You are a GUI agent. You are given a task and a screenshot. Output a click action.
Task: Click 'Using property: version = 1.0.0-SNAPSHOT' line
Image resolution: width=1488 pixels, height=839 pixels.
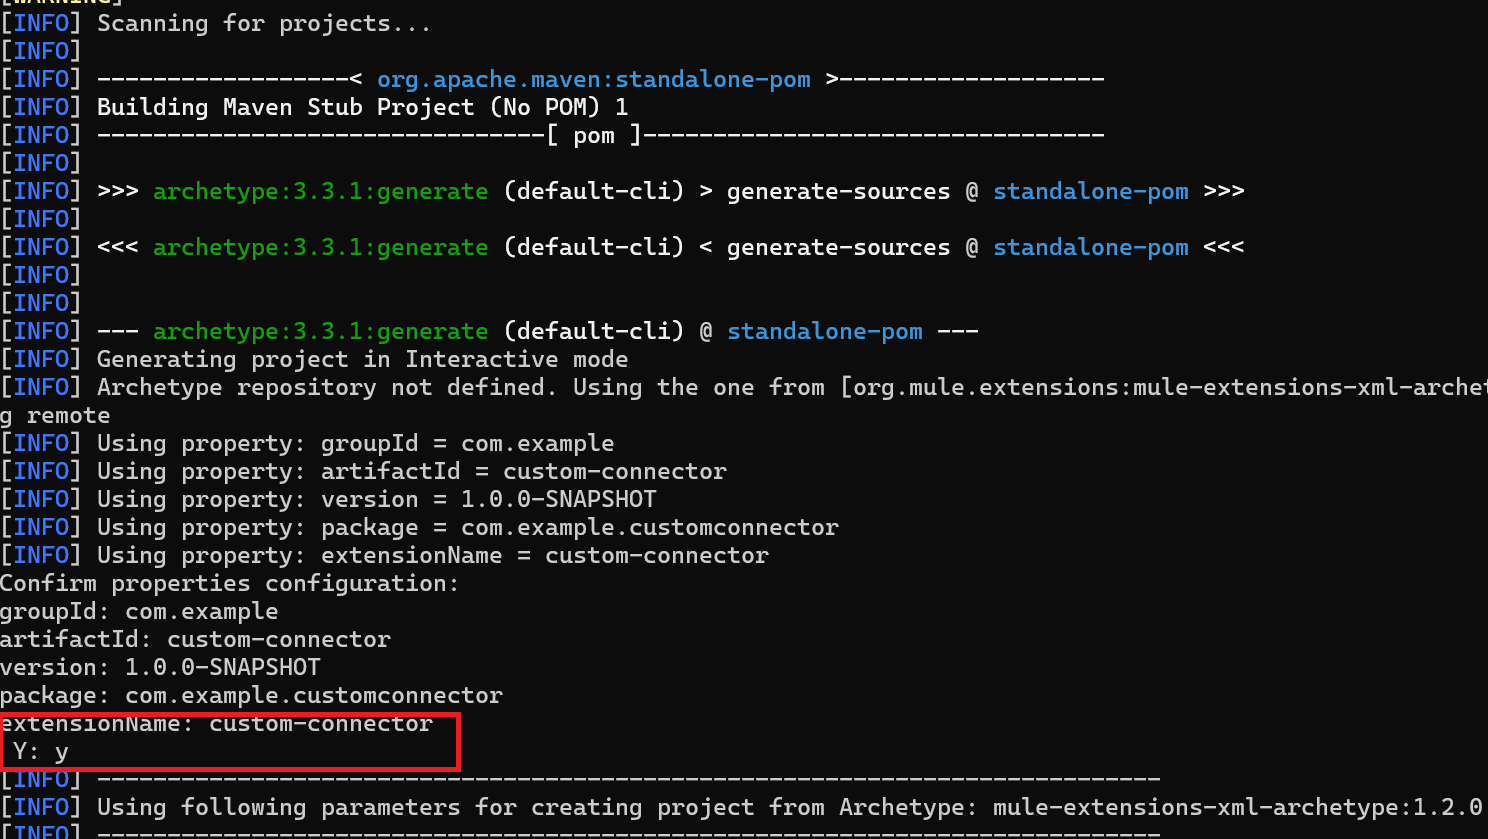pos(376,499)
